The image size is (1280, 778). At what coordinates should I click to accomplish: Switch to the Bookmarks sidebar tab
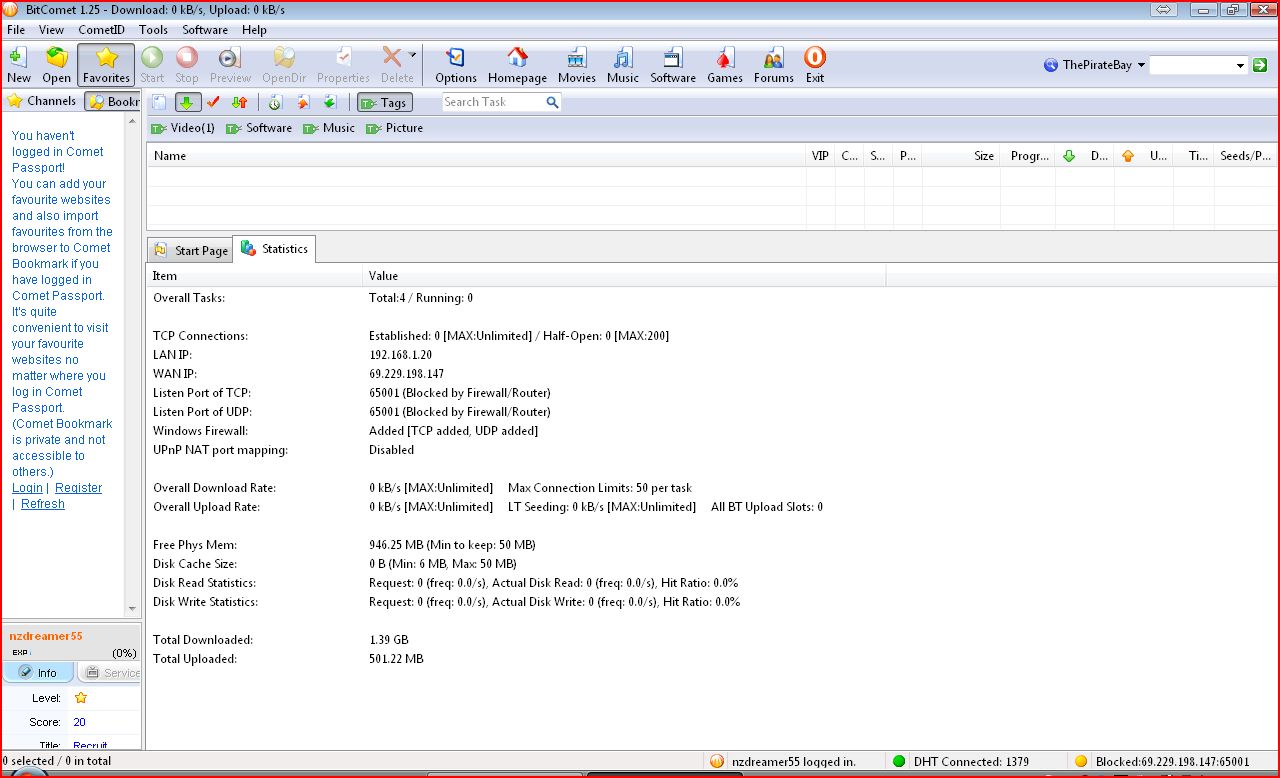(112, 102)
